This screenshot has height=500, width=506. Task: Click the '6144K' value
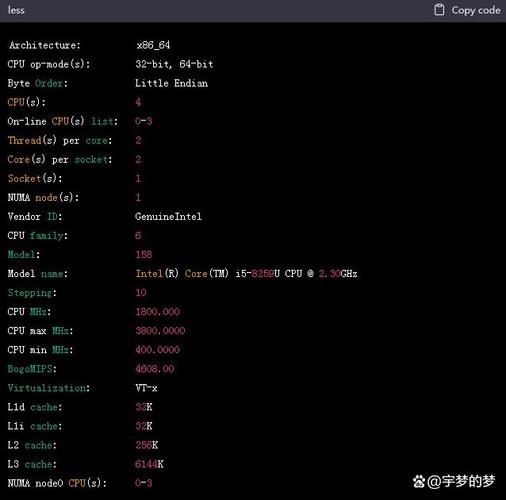(149, 464)
